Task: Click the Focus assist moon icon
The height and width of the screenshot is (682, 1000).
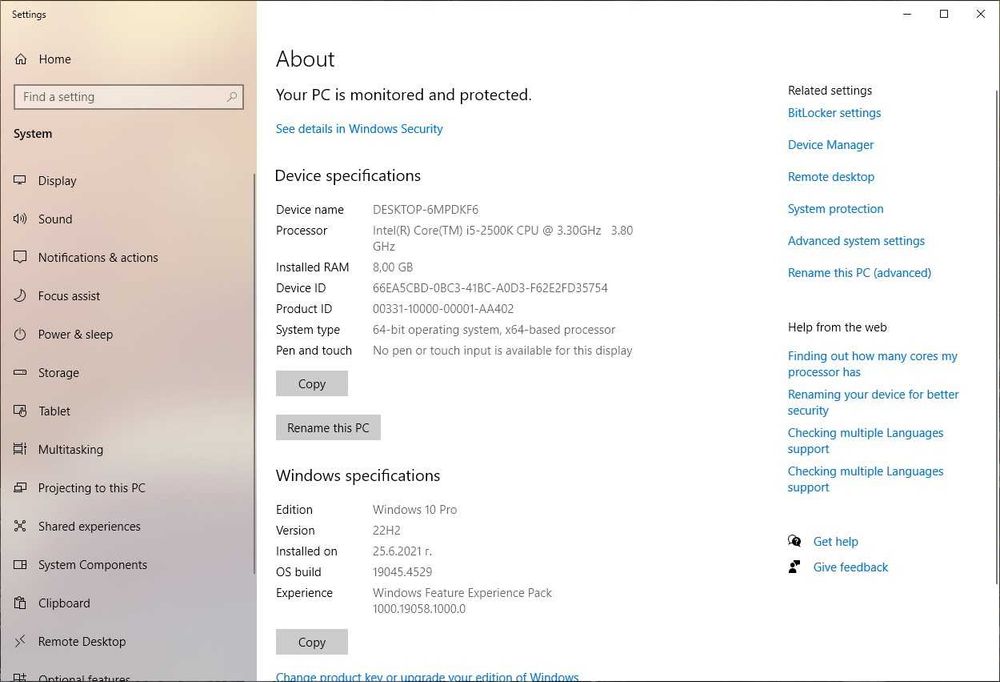Action: pyautogui.click(x=20, y=295)
